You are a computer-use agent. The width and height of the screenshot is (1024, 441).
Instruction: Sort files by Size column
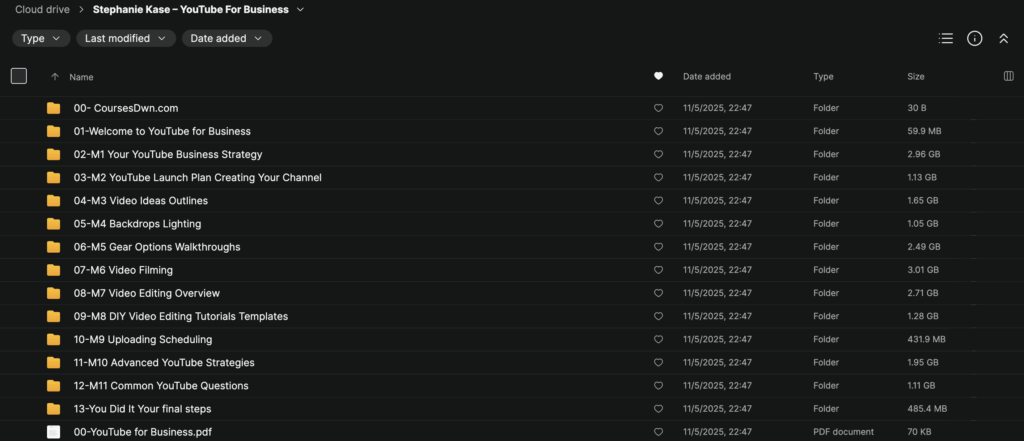click(916, 76)
